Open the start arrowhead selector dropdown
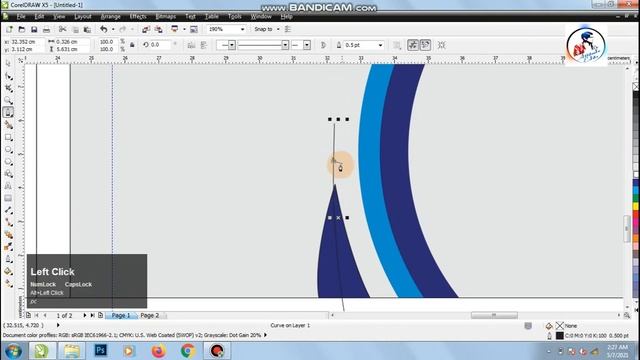 232,45
